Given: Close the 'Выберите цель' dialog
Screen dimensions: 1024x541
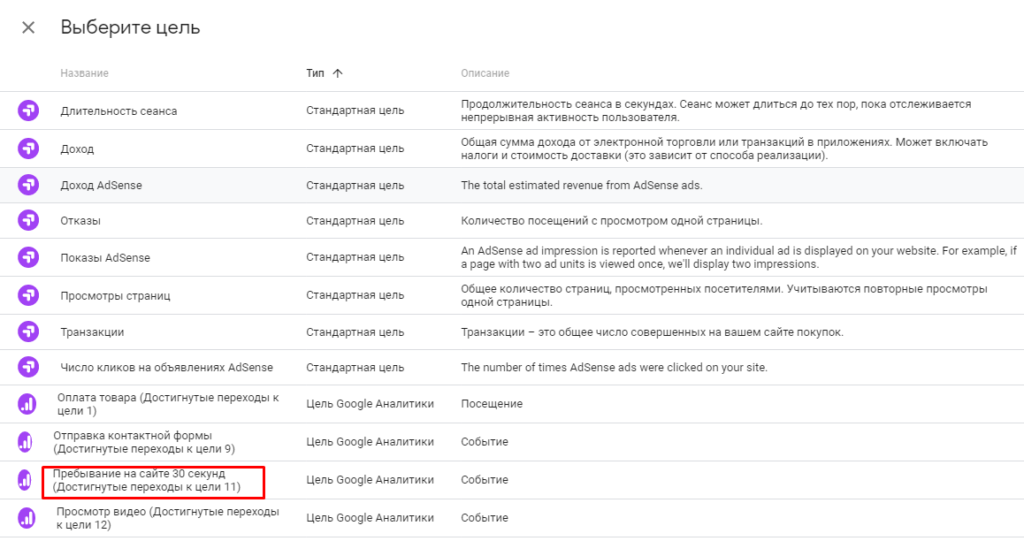Looking at the screenshot, I should 28,28.
